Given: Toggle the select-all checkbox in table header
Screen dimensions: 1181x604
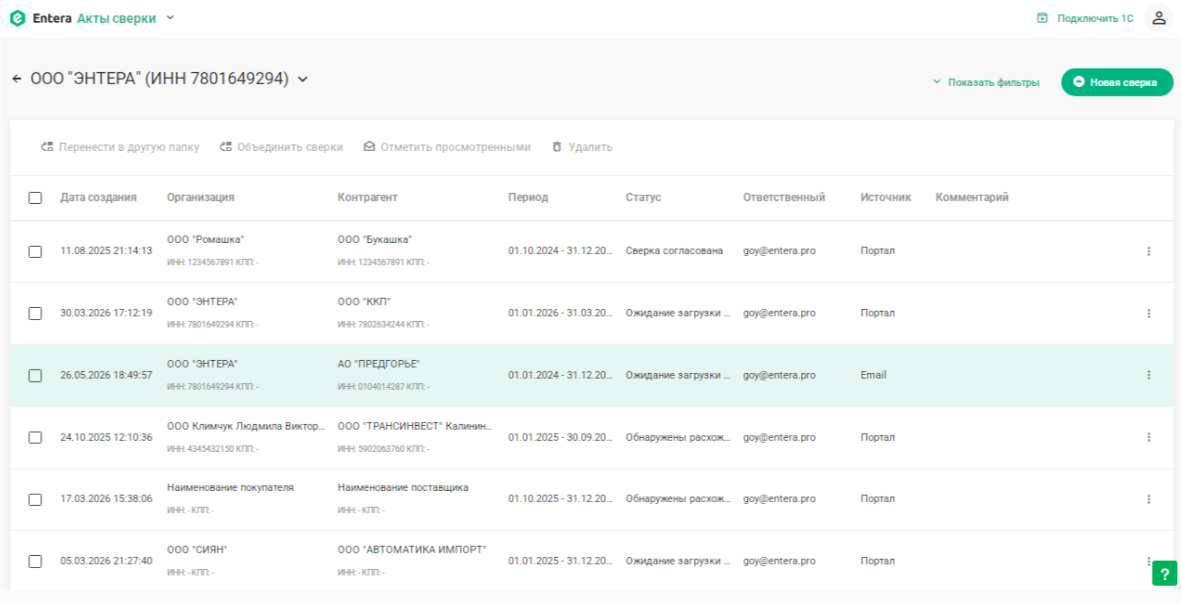Looking at the screenshot, I should [35, 198].
